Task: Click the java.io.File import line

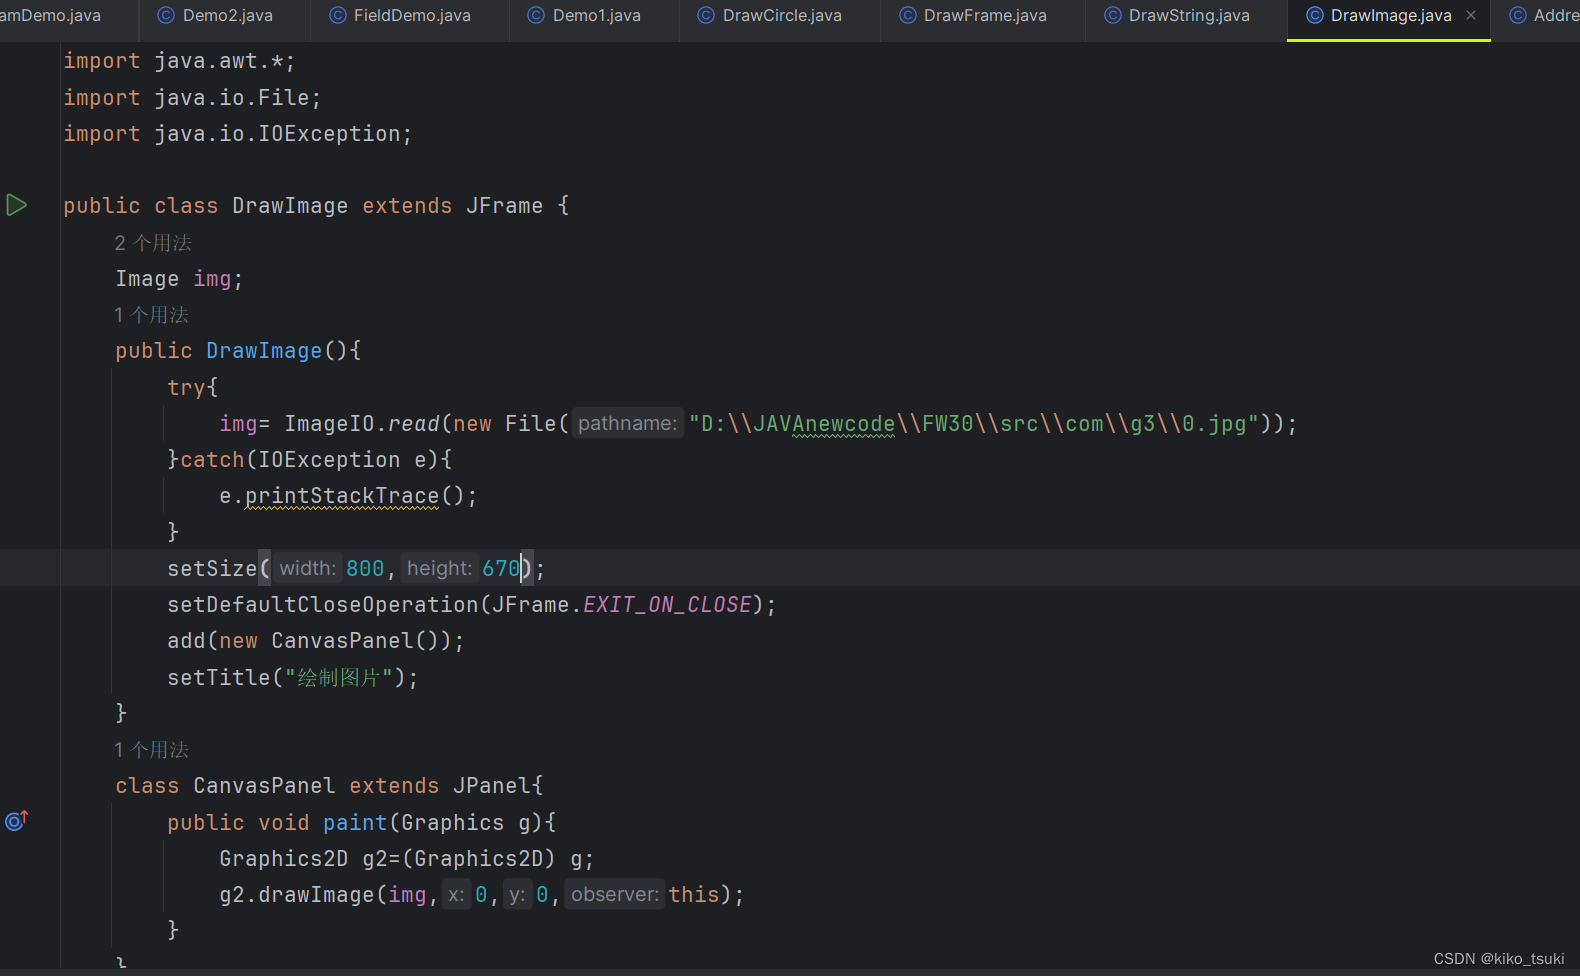Action: tap(193, 98)
